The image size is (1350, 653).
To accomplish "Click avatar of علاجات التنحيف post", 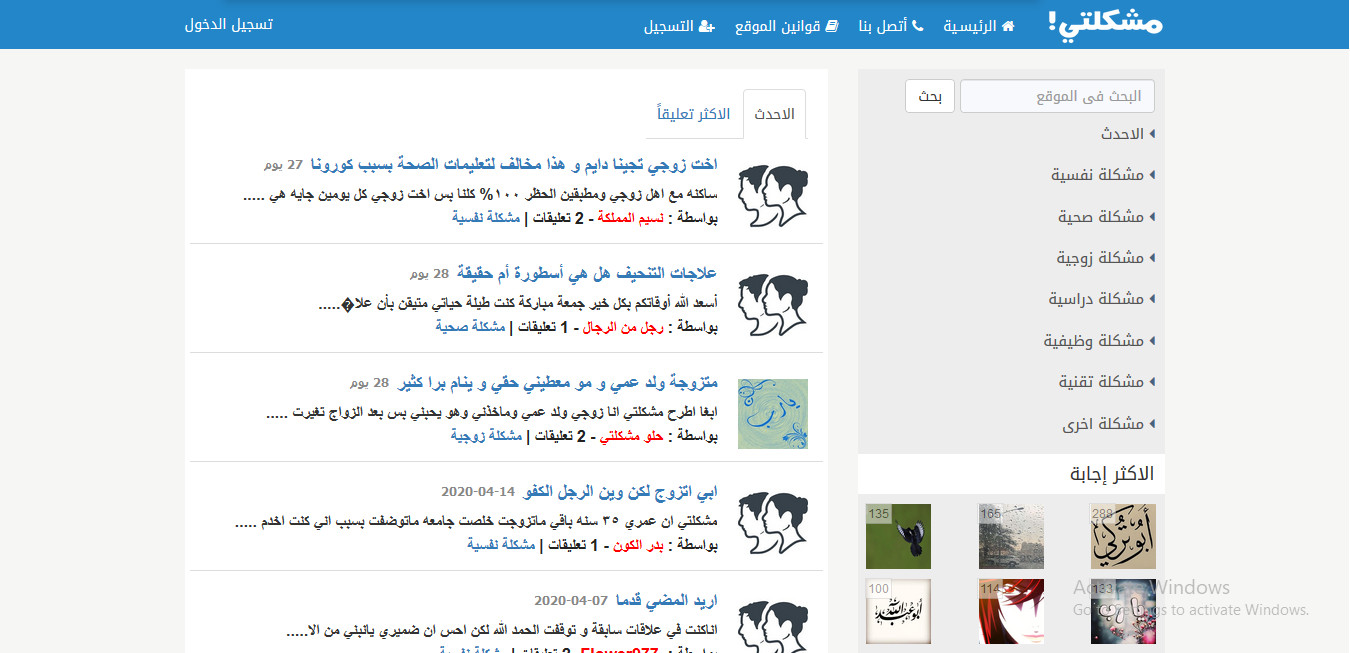I will 773,305.
